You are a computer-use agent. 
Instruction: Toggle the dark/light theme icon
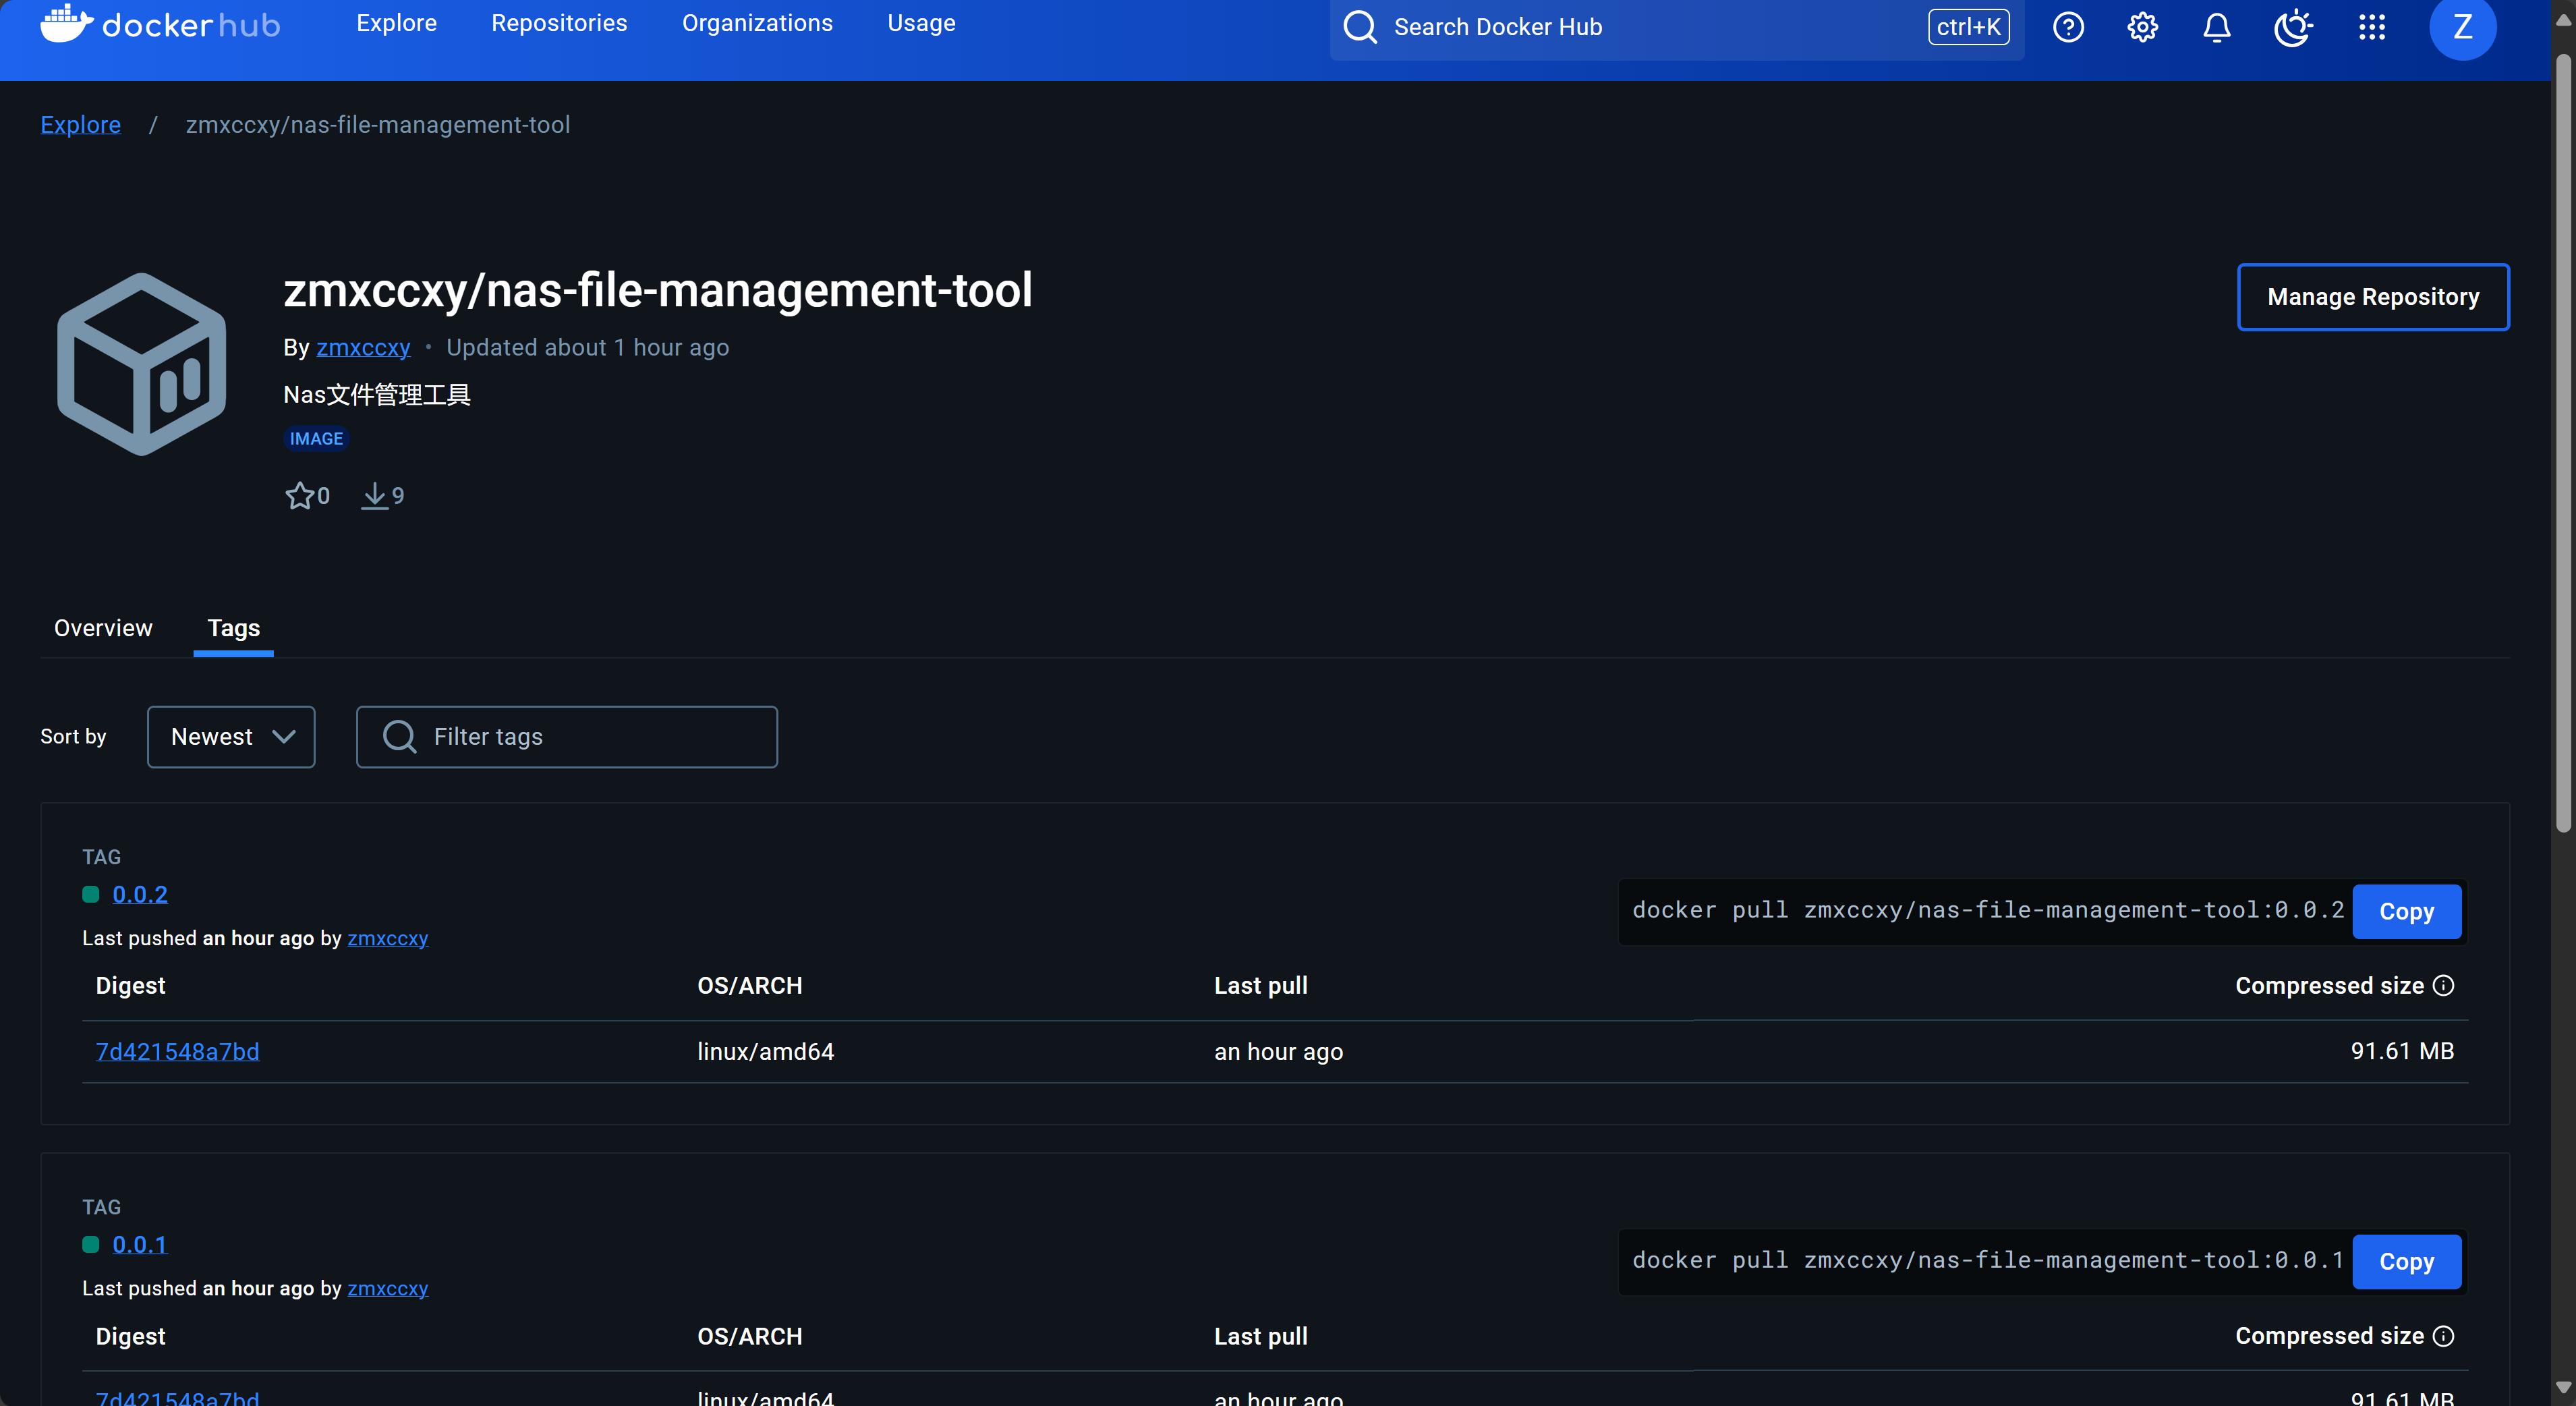pos(2293,27)
